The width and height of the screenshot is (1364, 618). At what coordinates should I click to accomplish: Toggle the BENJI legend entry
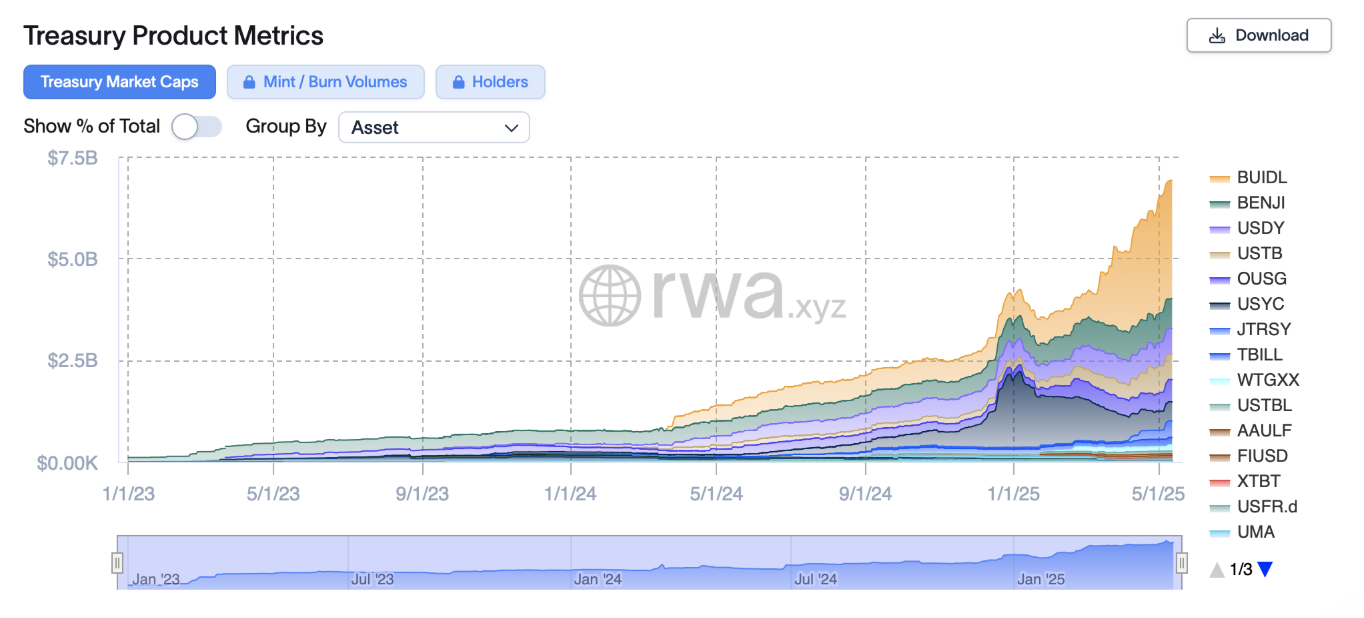pos(1247,202)
